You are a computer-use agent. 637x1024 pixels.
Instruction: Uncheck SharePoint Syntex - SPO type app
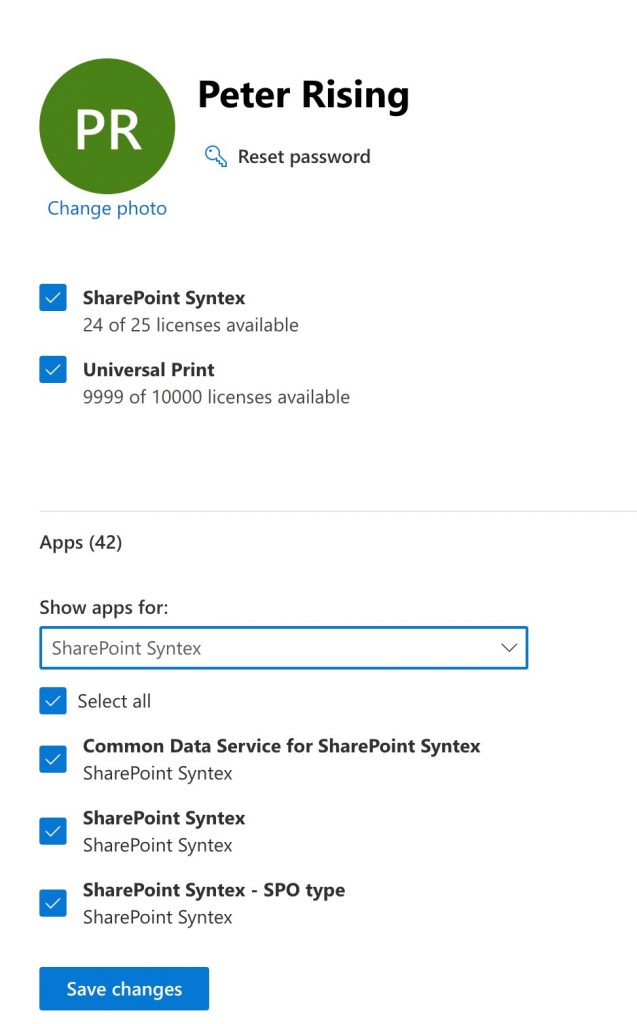pyautogui.click(x=52, y=901)
